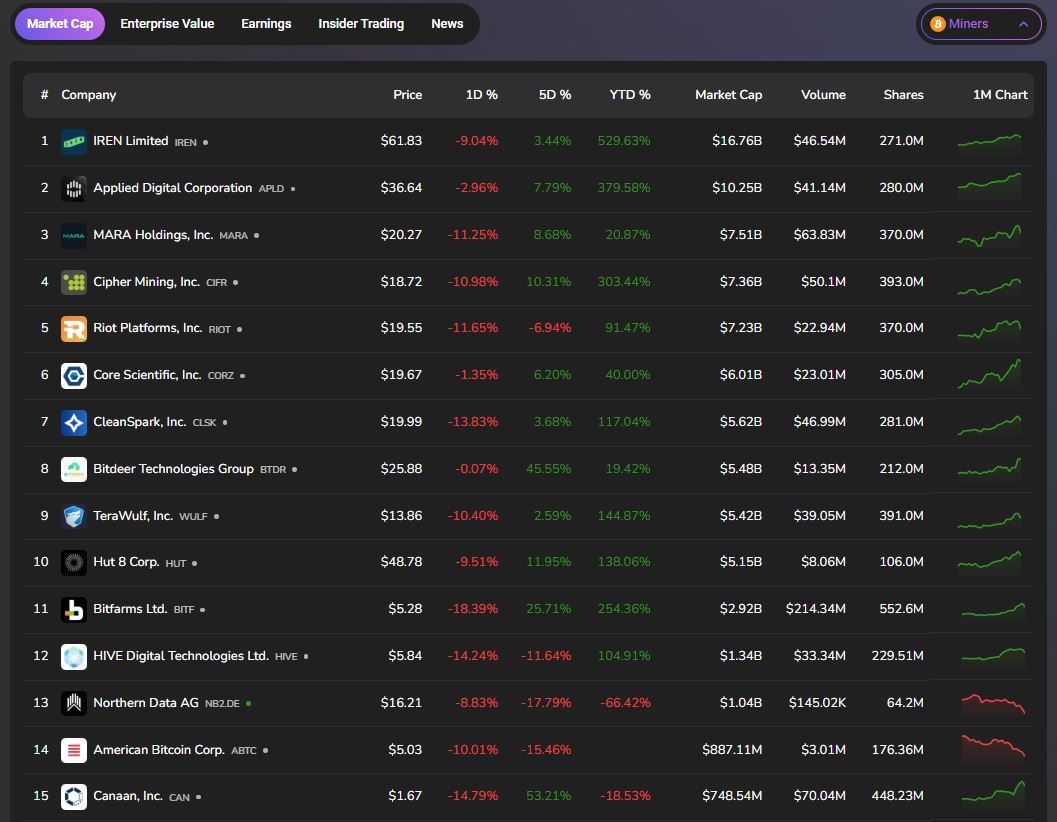
Task: Click the TeraWulf shield logo icon
Action: point(74,516)
